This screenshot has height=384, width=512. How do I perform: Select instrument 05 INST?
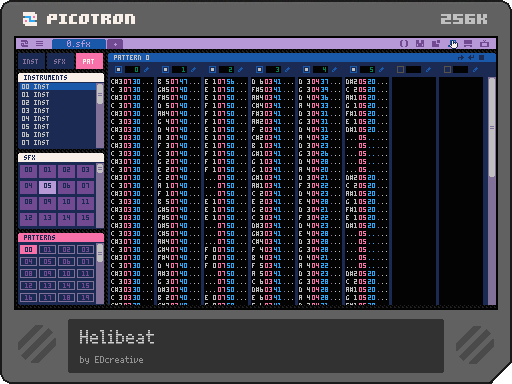tap(57, 127)
